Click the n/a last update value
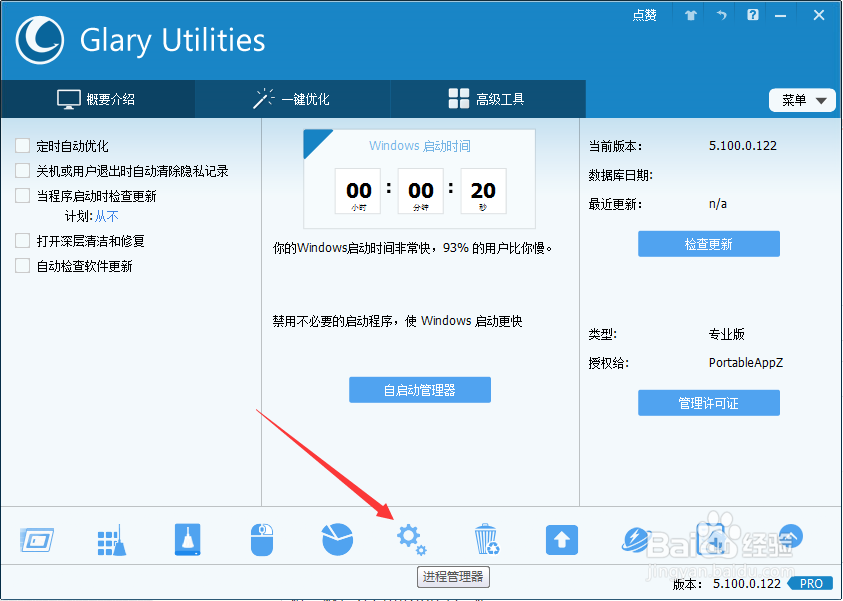The width and height of the screenshot is (843, 601). (x=718, y=204)
